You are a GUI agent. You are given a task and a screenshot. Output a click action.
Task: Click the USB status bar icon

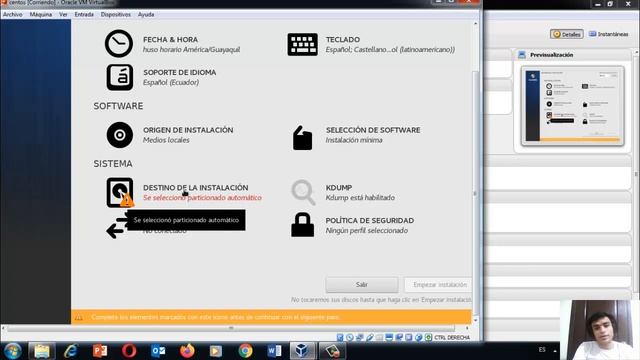click(x=370, y=338)
